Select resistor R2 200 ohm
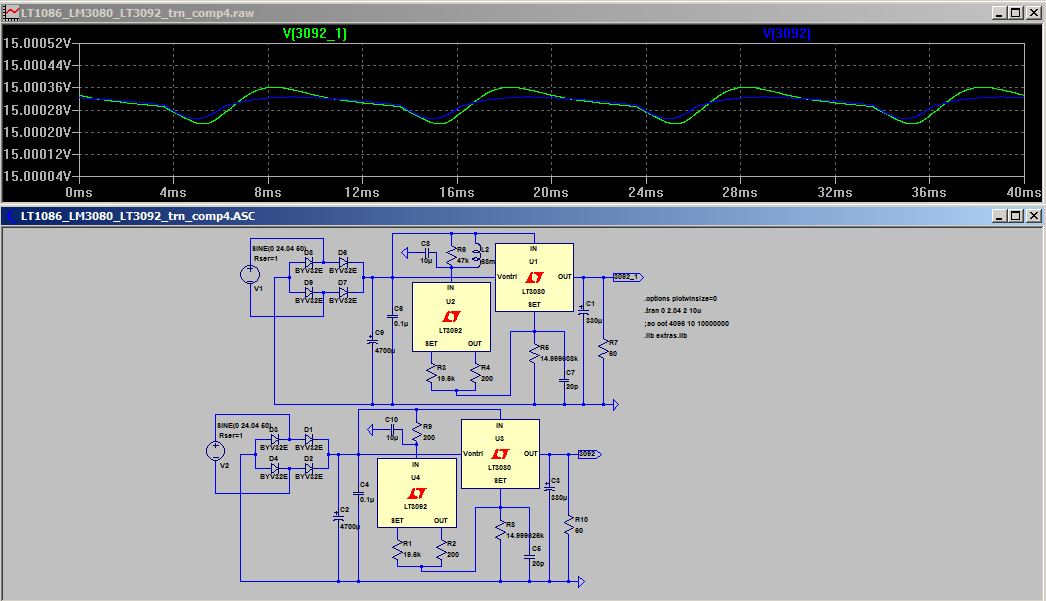Screen dimensions: 1046x601 441,550
